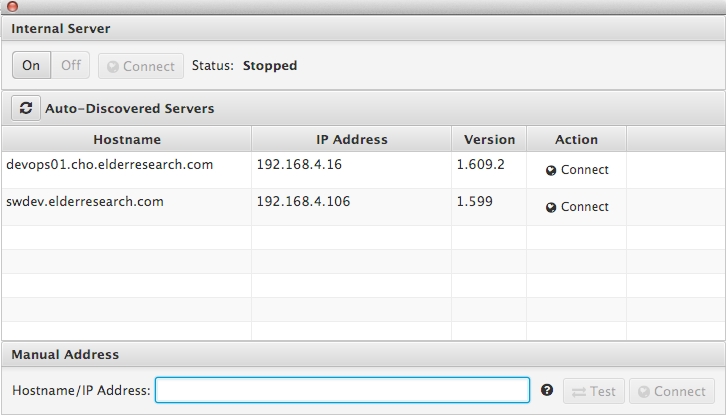The height and width of the screenshot is (415, 726).
Task: Connect to swdev.elderresearch.com server
Action: (x=577, y=207)
